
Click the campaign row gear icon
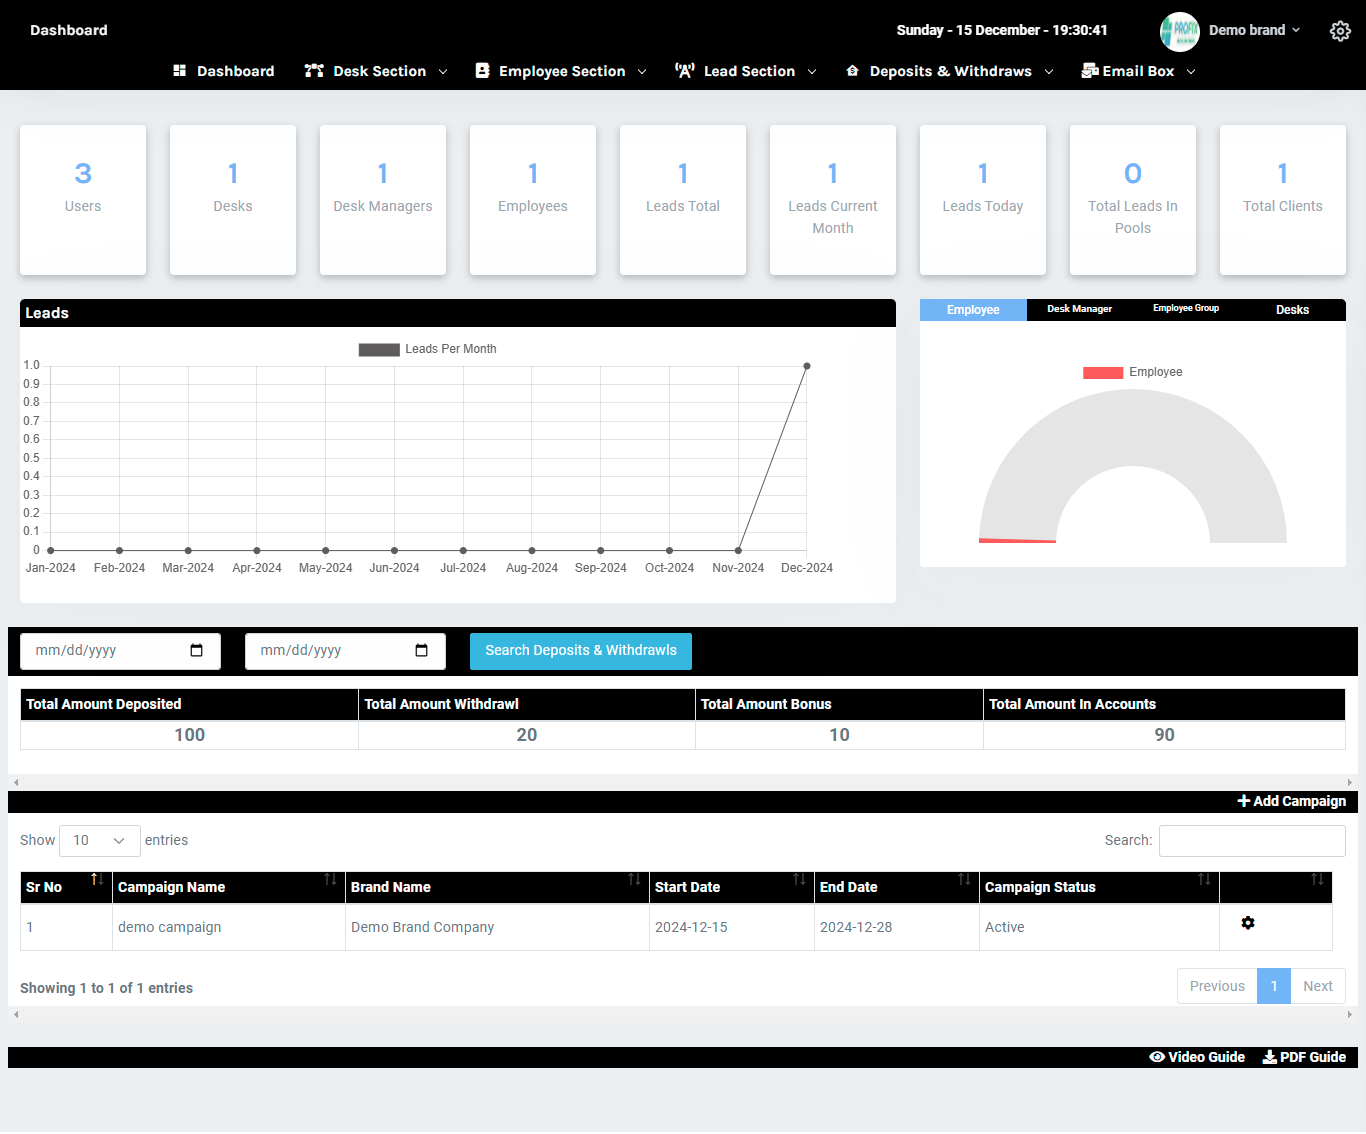[1247, 923]
